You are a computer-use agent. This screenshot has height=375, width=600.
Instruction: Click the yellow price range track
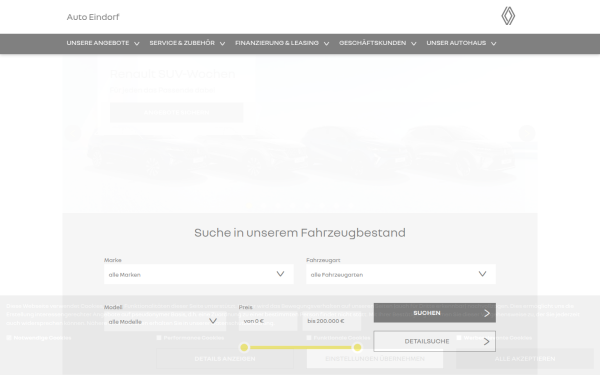pyautogui.click(x=300, y=347)
